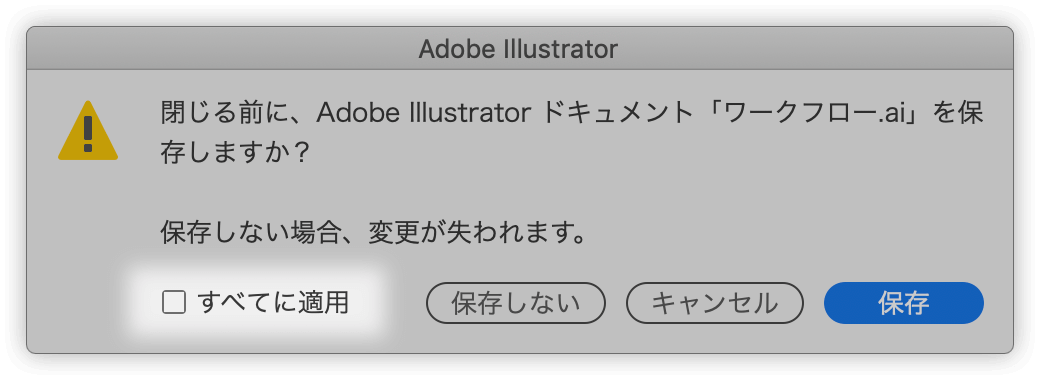Click the 保存しない場合、変更が失われます text
Viewport: 1041px width, 381px height.
tap(372, 232)
